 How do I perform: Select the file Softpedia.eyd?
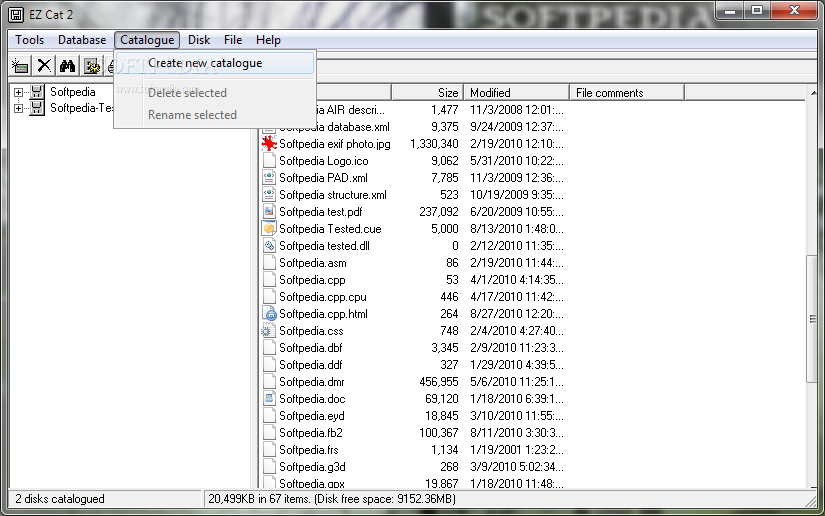pos(311,416)
